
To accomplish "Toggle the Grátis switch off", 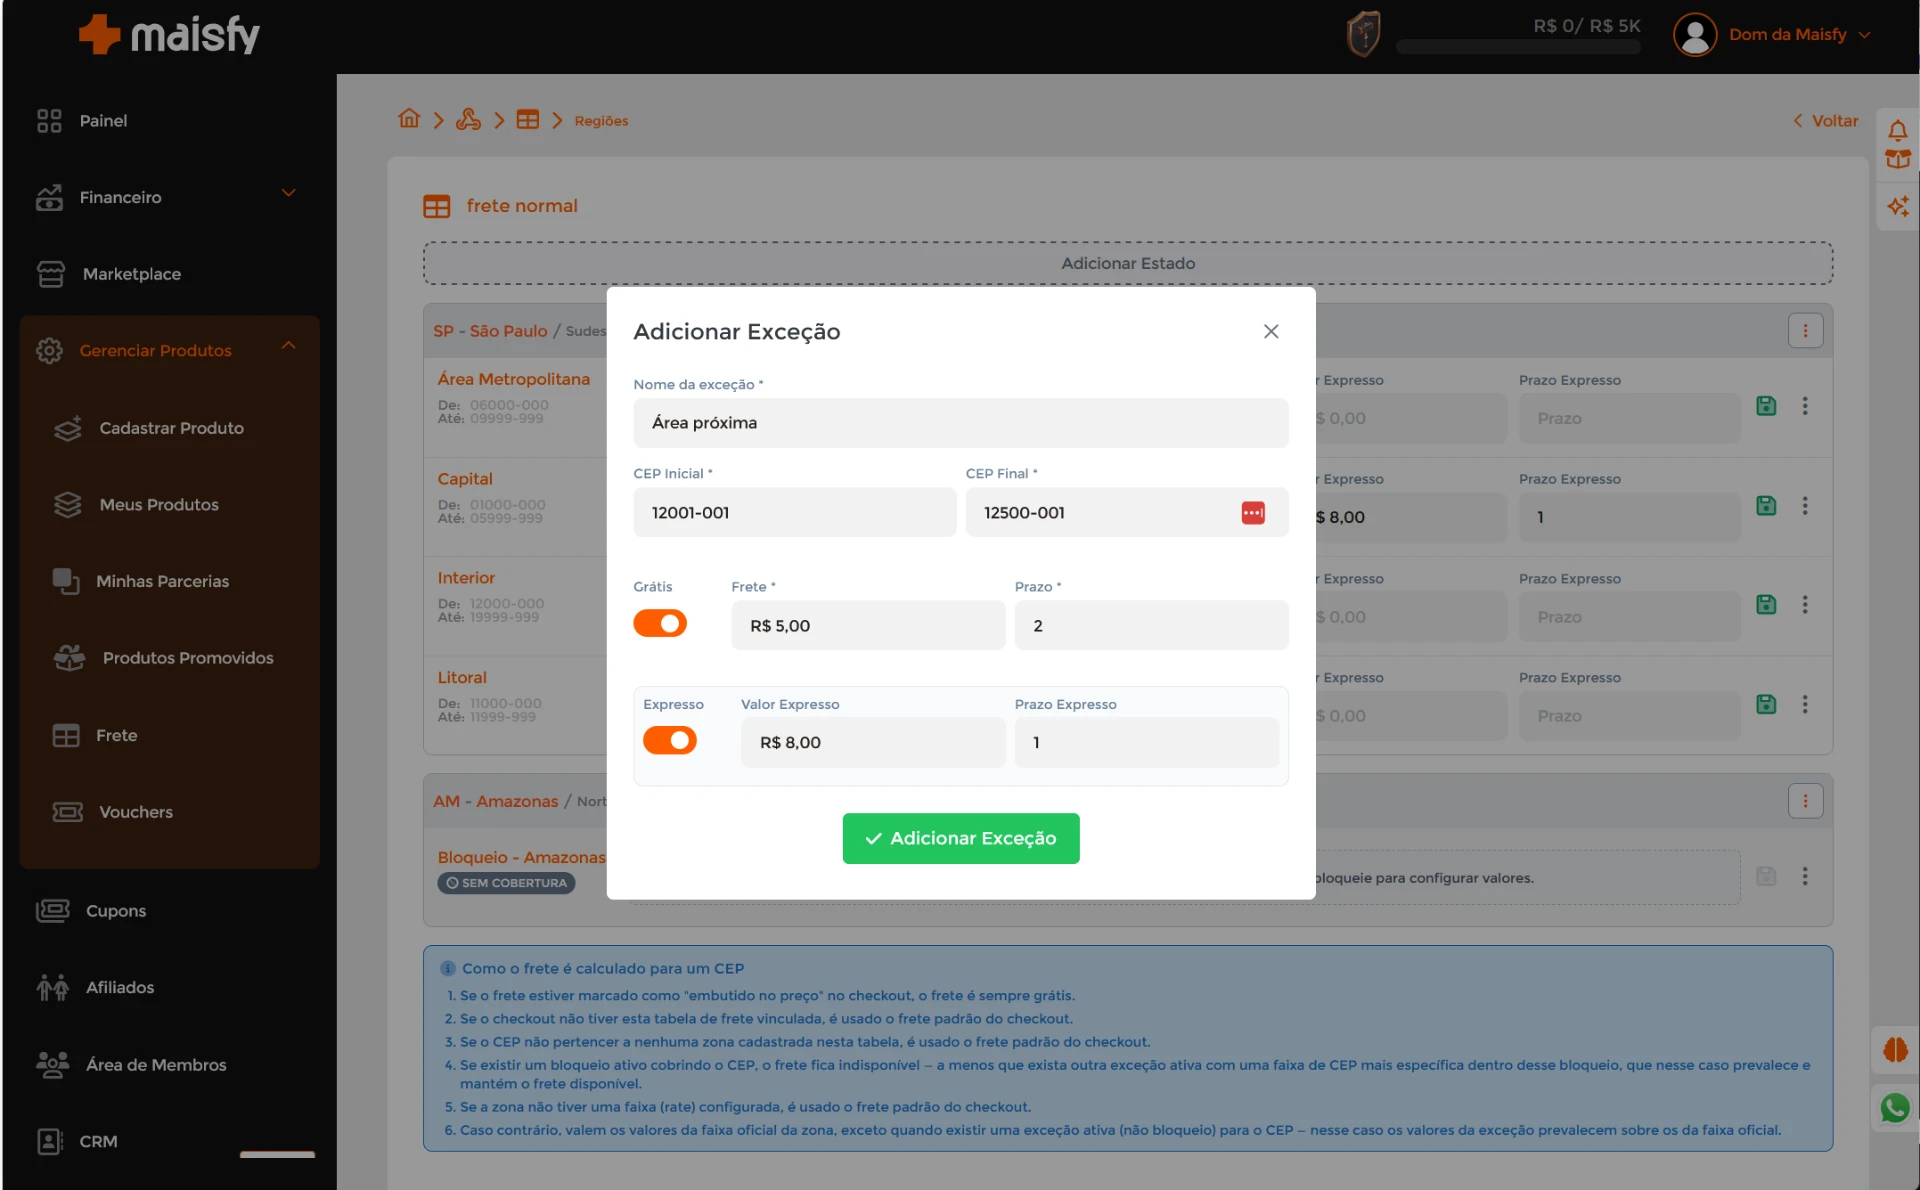I will pyautogui.click(x=660, y=623).
